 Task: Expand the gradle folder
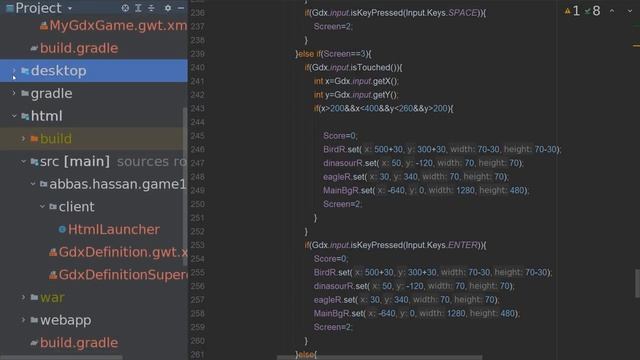14,93
